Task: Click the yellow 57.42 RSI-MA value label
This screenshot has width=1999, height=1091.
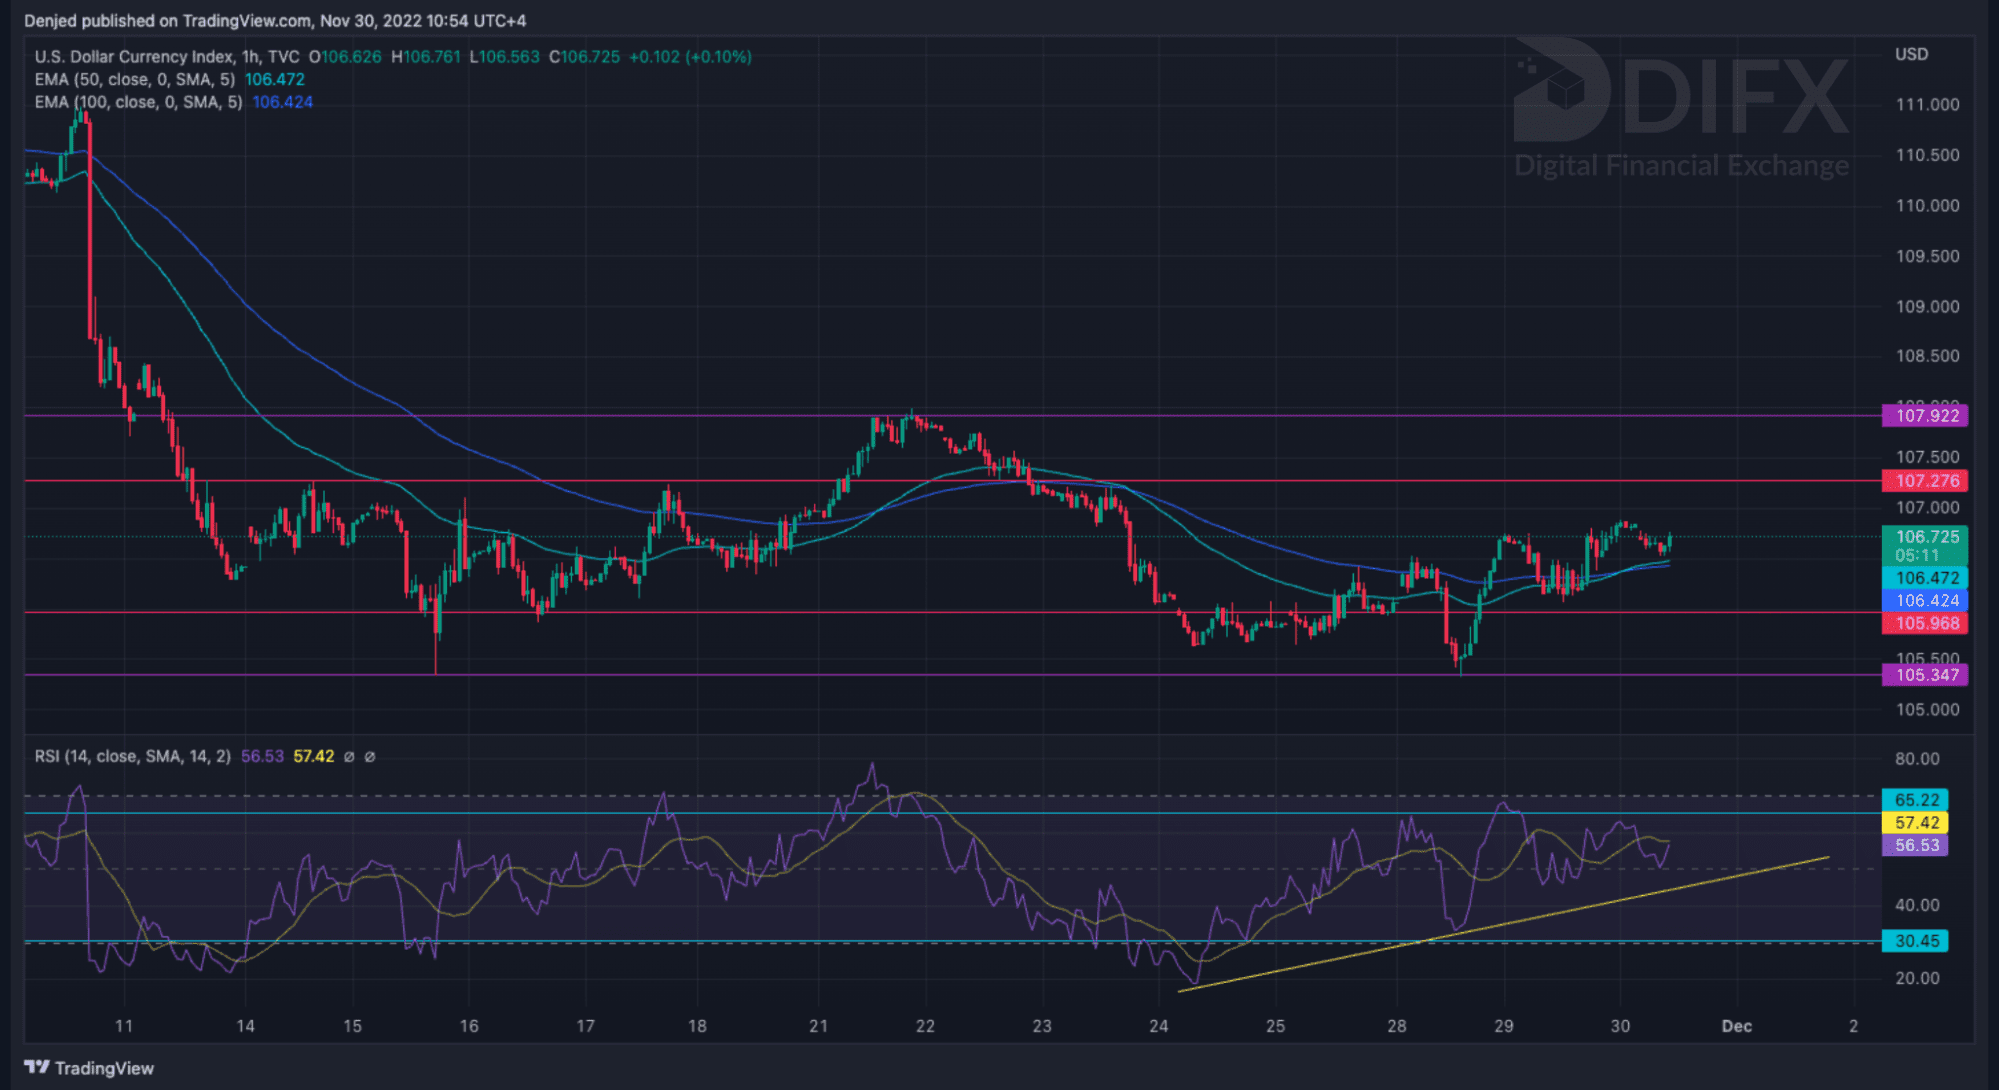Action: 1916,823
